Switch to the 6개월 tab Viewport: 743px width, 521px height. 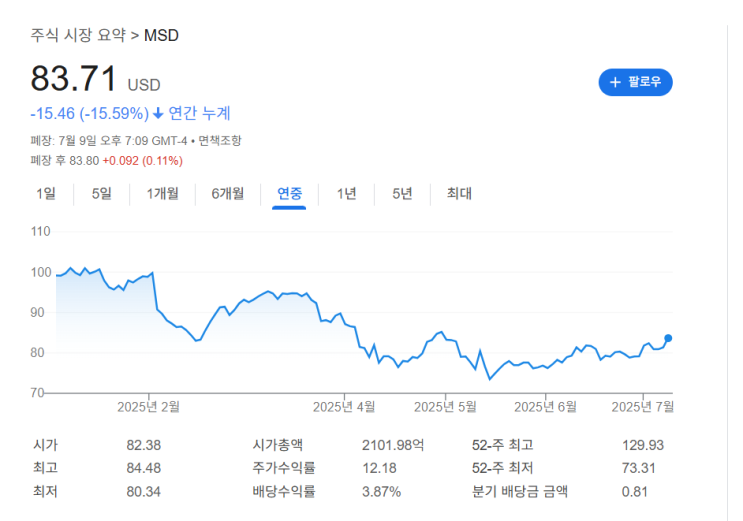[228, 193]
